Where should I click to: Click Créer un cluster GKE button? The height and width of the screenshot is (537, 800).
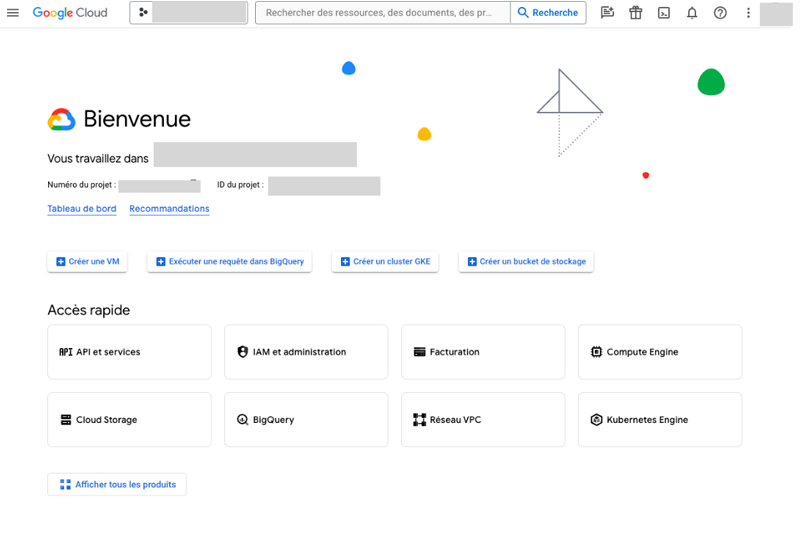point(385,262)
